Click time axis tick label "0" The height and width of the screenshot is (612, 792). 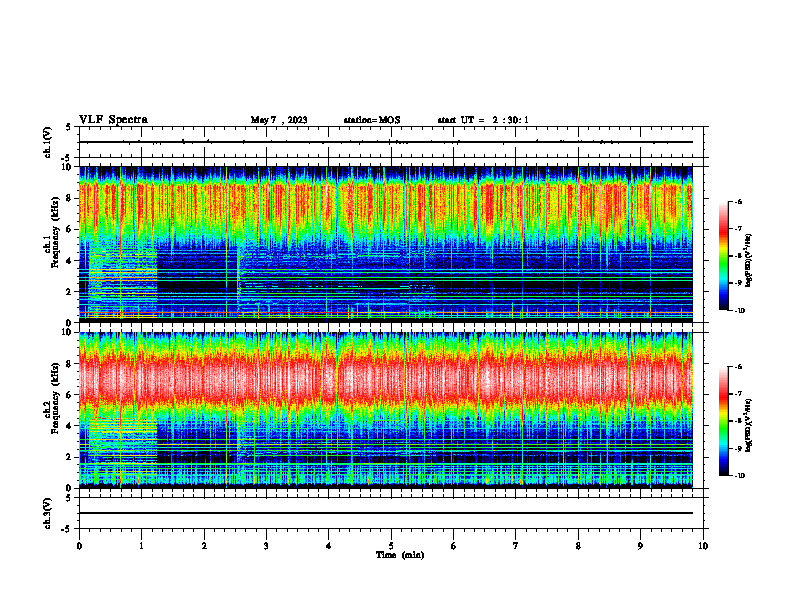(x=79, y=546)
